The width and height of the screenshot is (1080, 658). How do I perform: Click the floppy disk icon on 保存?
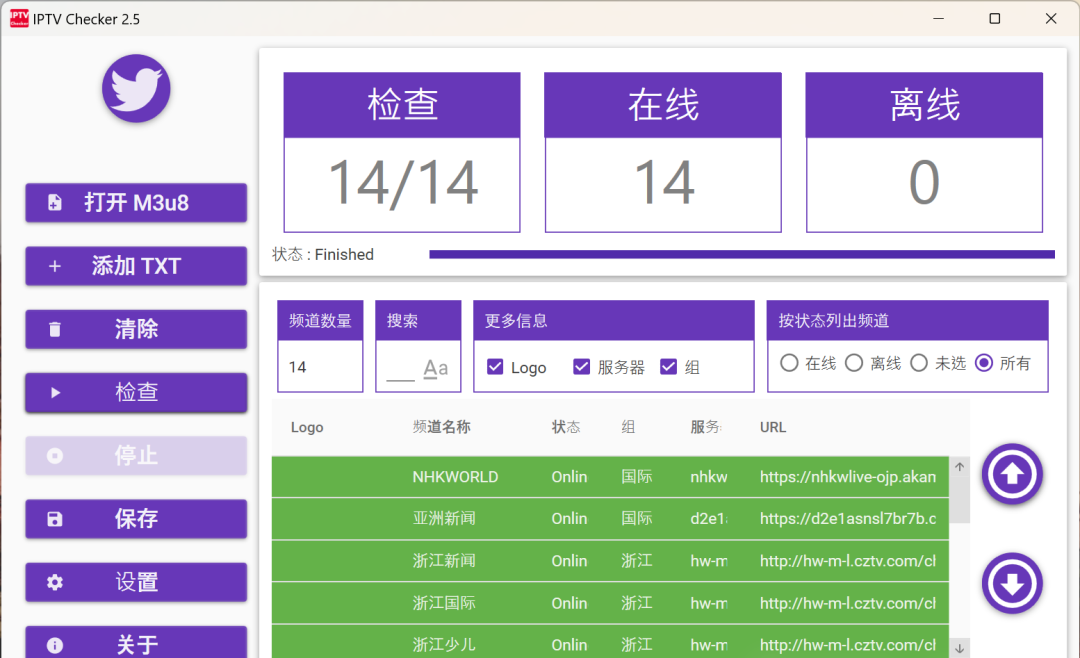point(54,519)
